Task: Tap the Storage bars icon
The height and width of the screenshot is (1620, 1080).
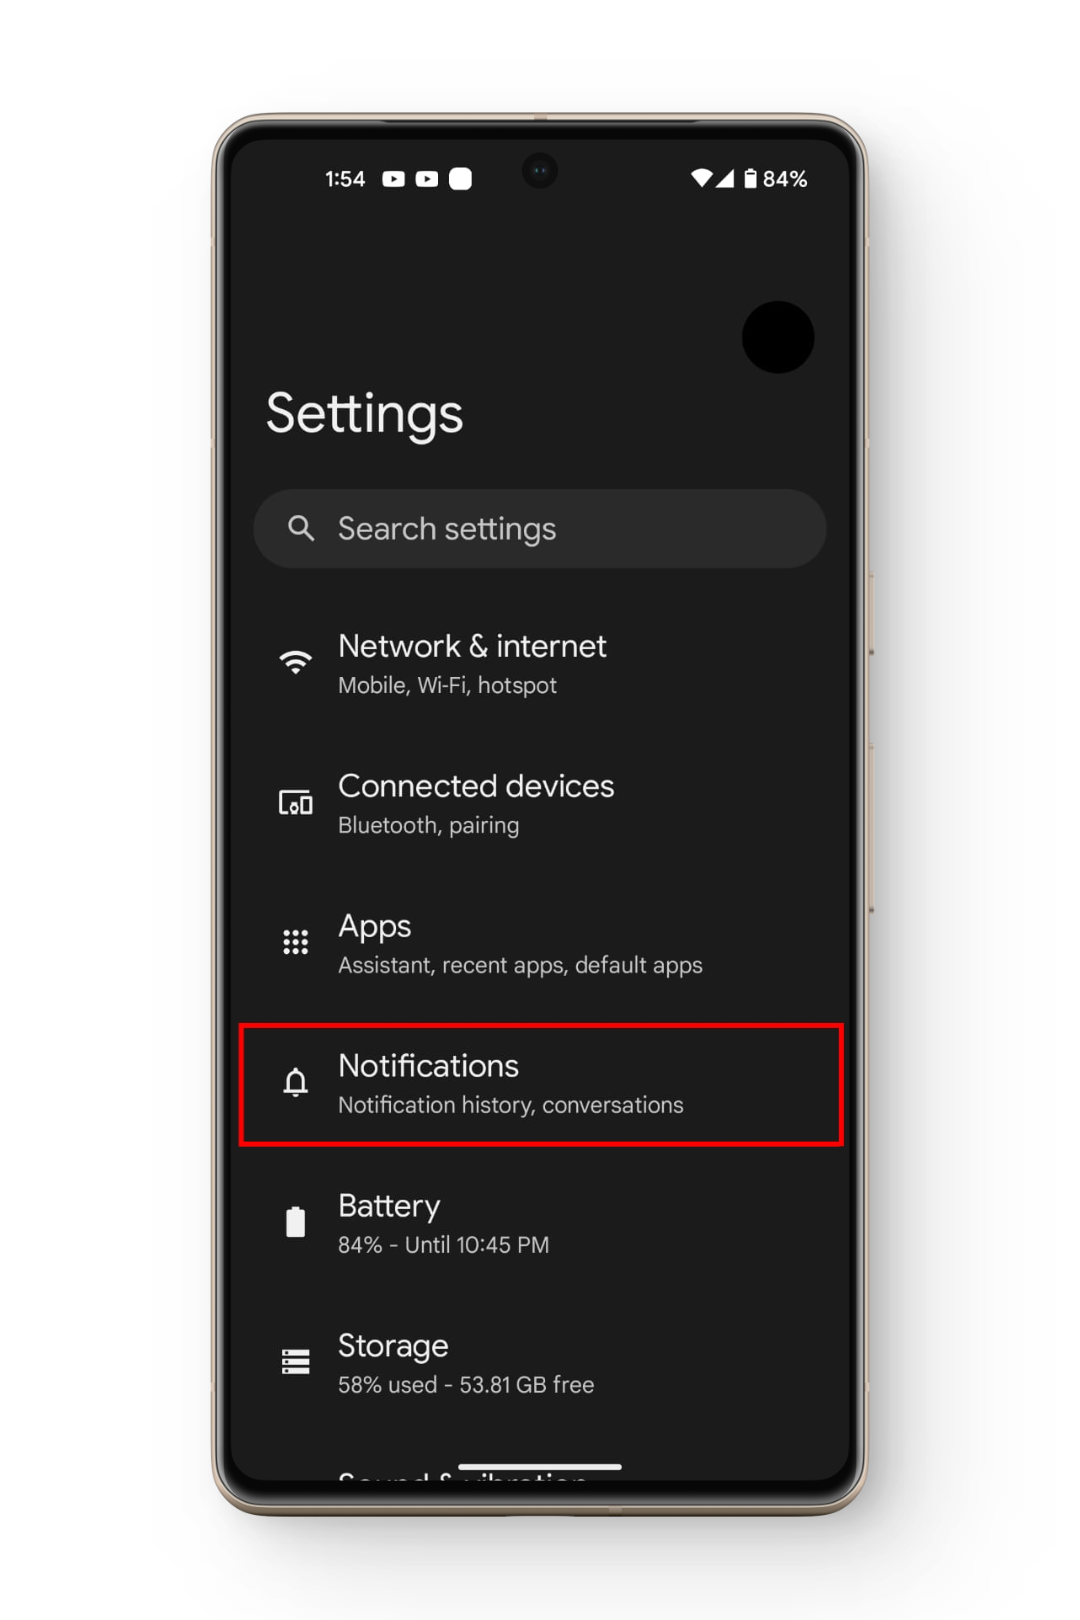Action: click(x=295, y=1362)
